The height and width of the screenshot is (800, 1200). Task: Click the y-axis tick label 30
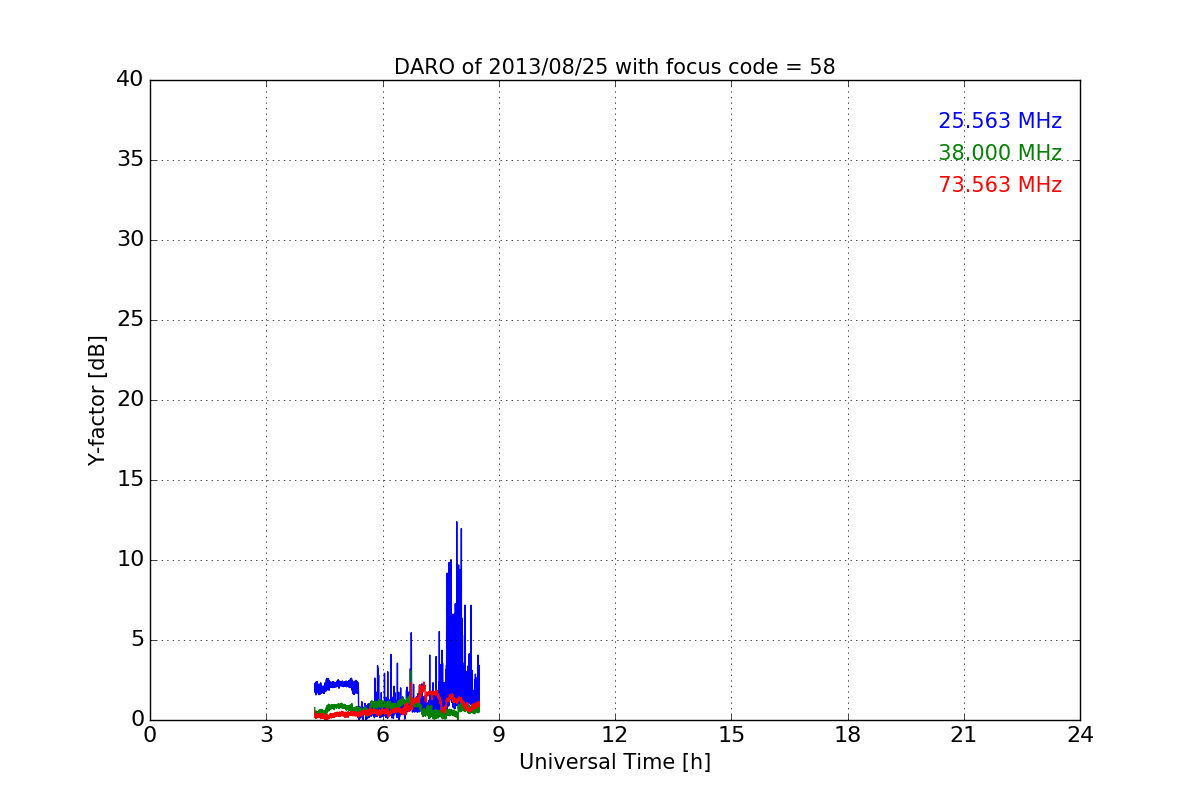point(130,240)
